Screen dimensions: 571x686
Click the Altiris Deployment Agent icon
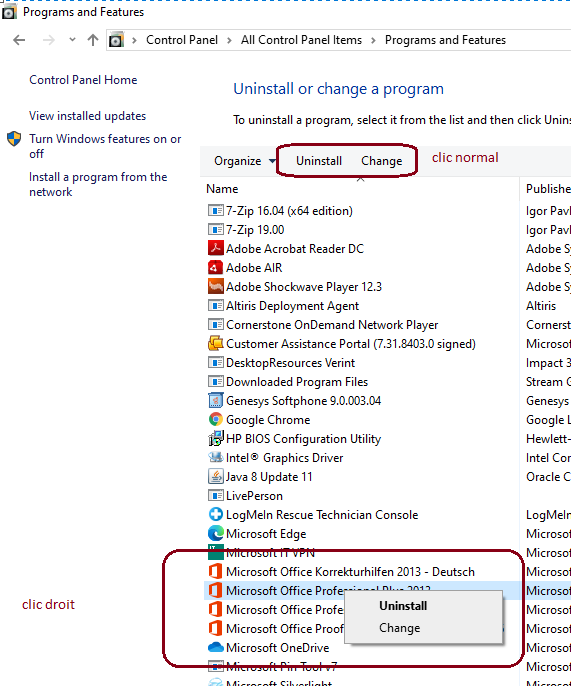pos(215,305)
